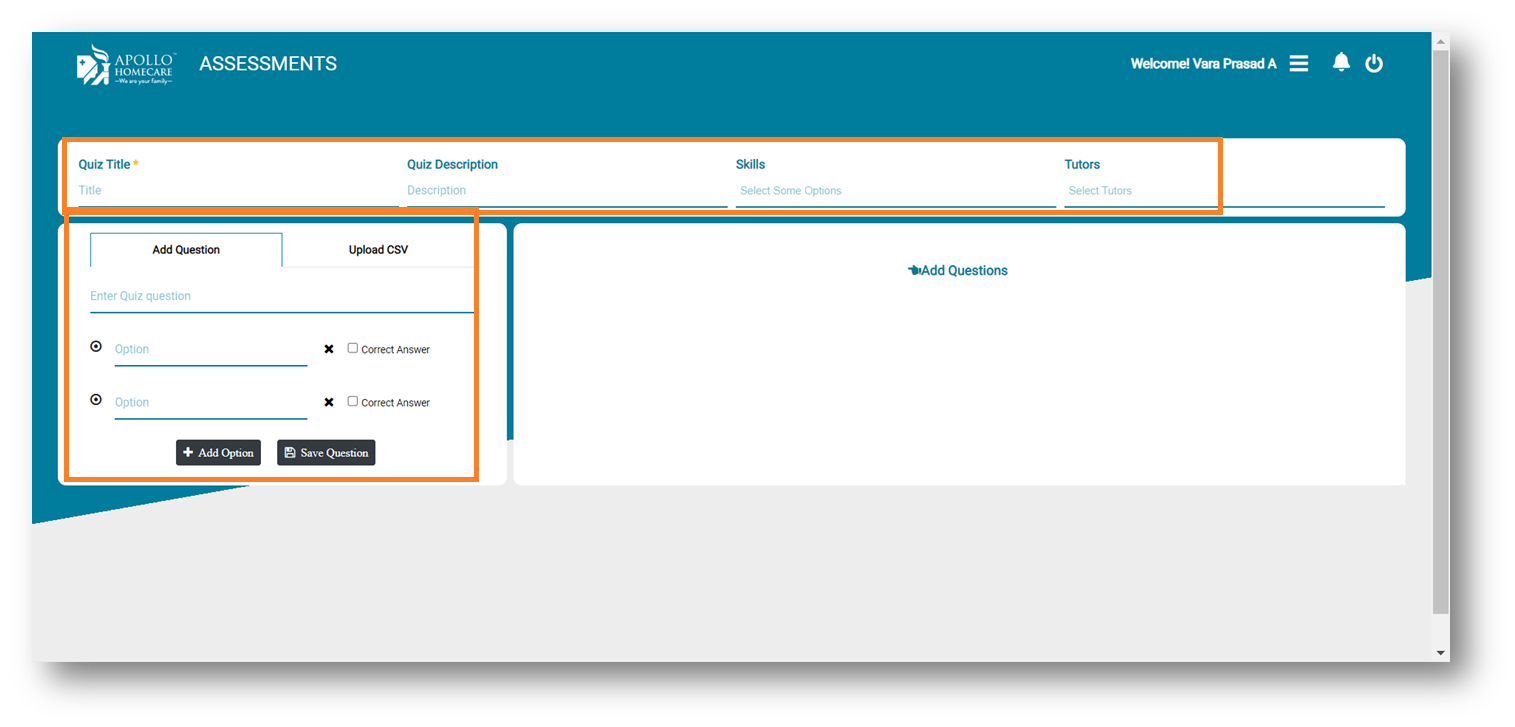This screenshot has height=727, width=1515.
Task: Open the hamburger menu icon
Action: click(1298, 64)
